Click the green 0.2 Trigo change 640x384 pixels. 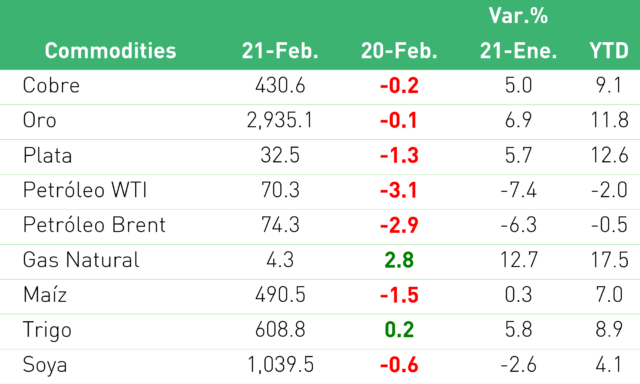399,330
